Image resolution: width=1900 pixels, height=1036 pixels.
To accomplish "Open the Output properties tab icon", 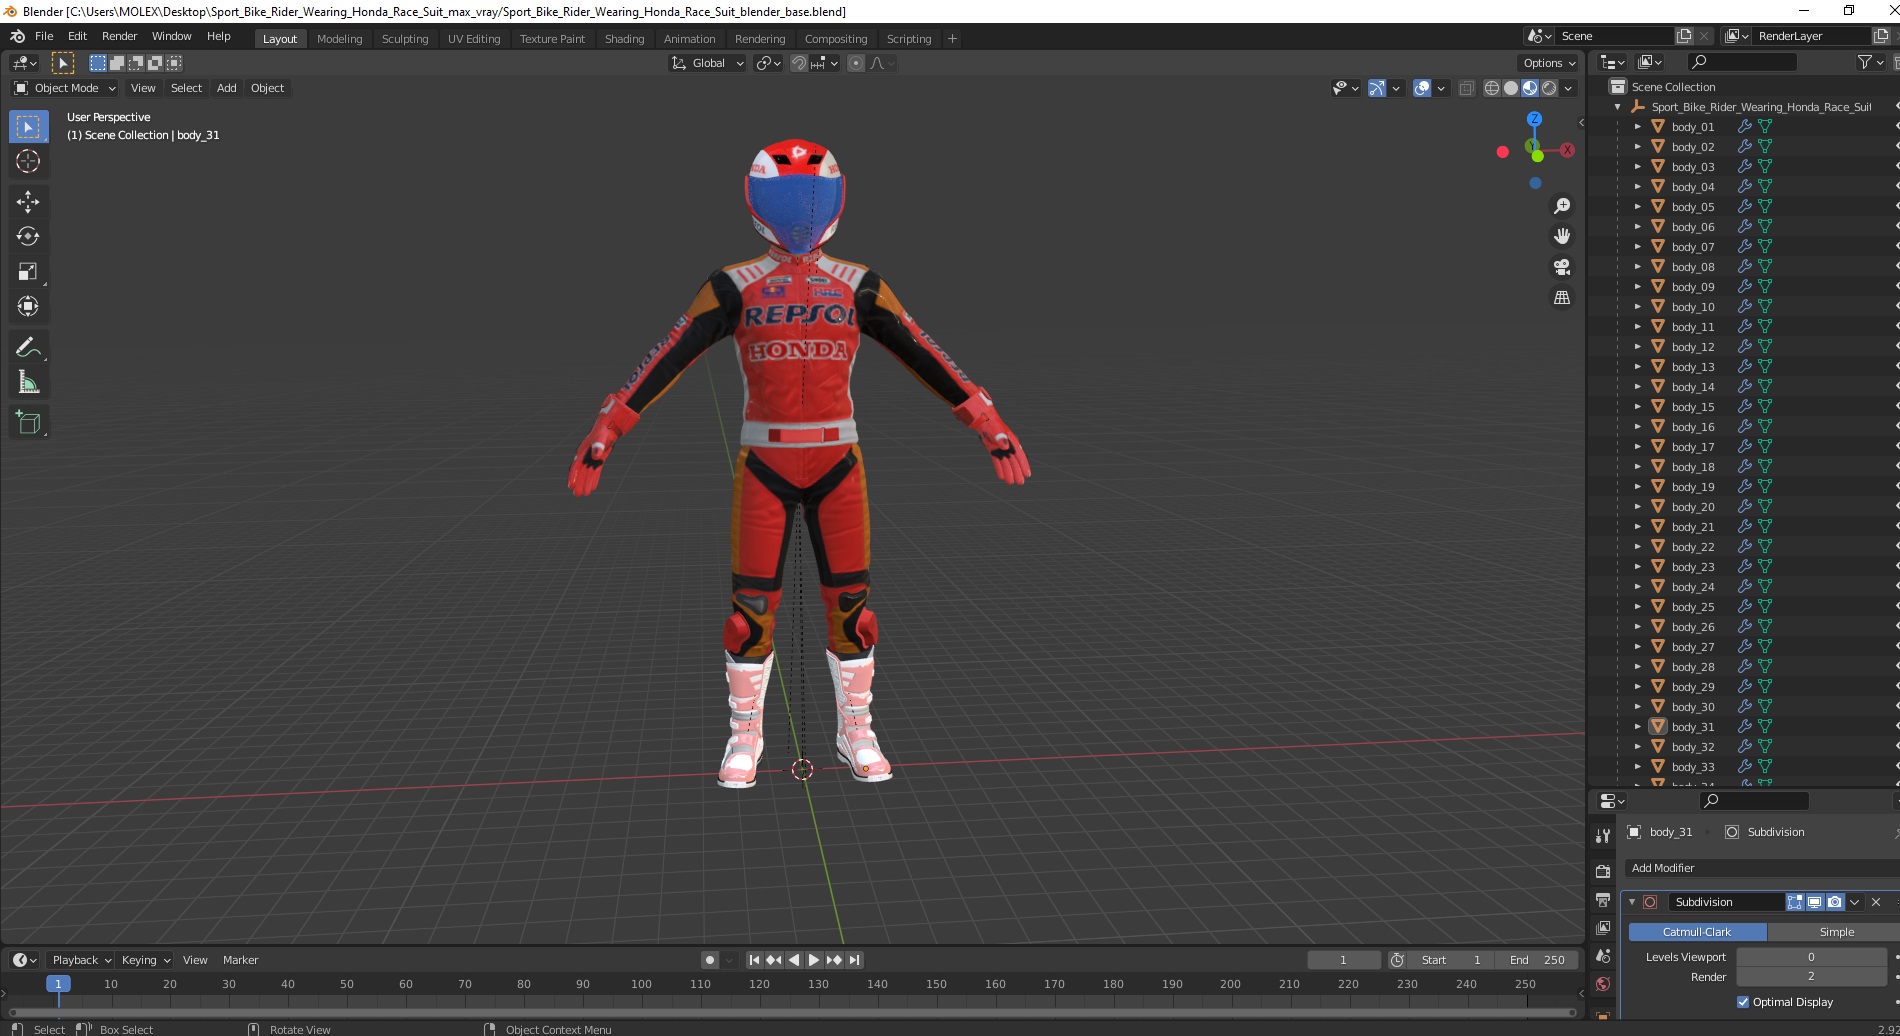I will [1603, 900].
